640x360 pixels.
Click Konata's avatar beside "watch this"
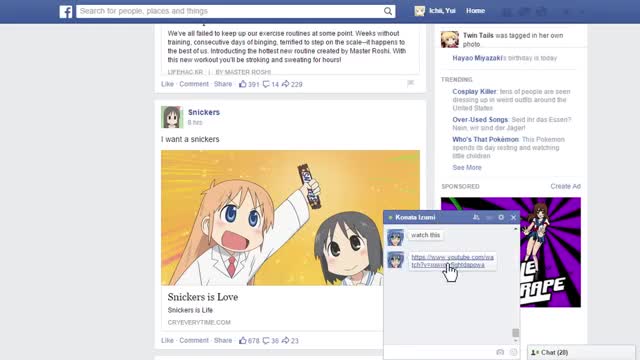396,238
